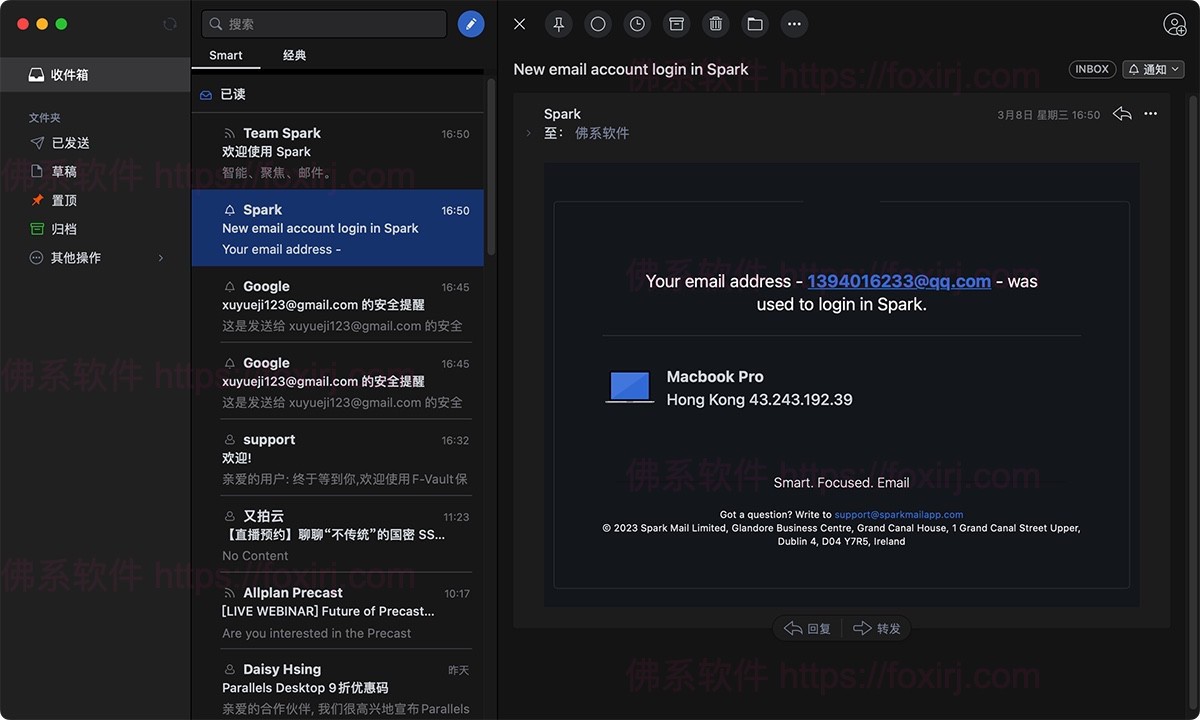Snooze the email with the clock icon
Viewport: 1200px width, 720px height.
coord(637,24)
